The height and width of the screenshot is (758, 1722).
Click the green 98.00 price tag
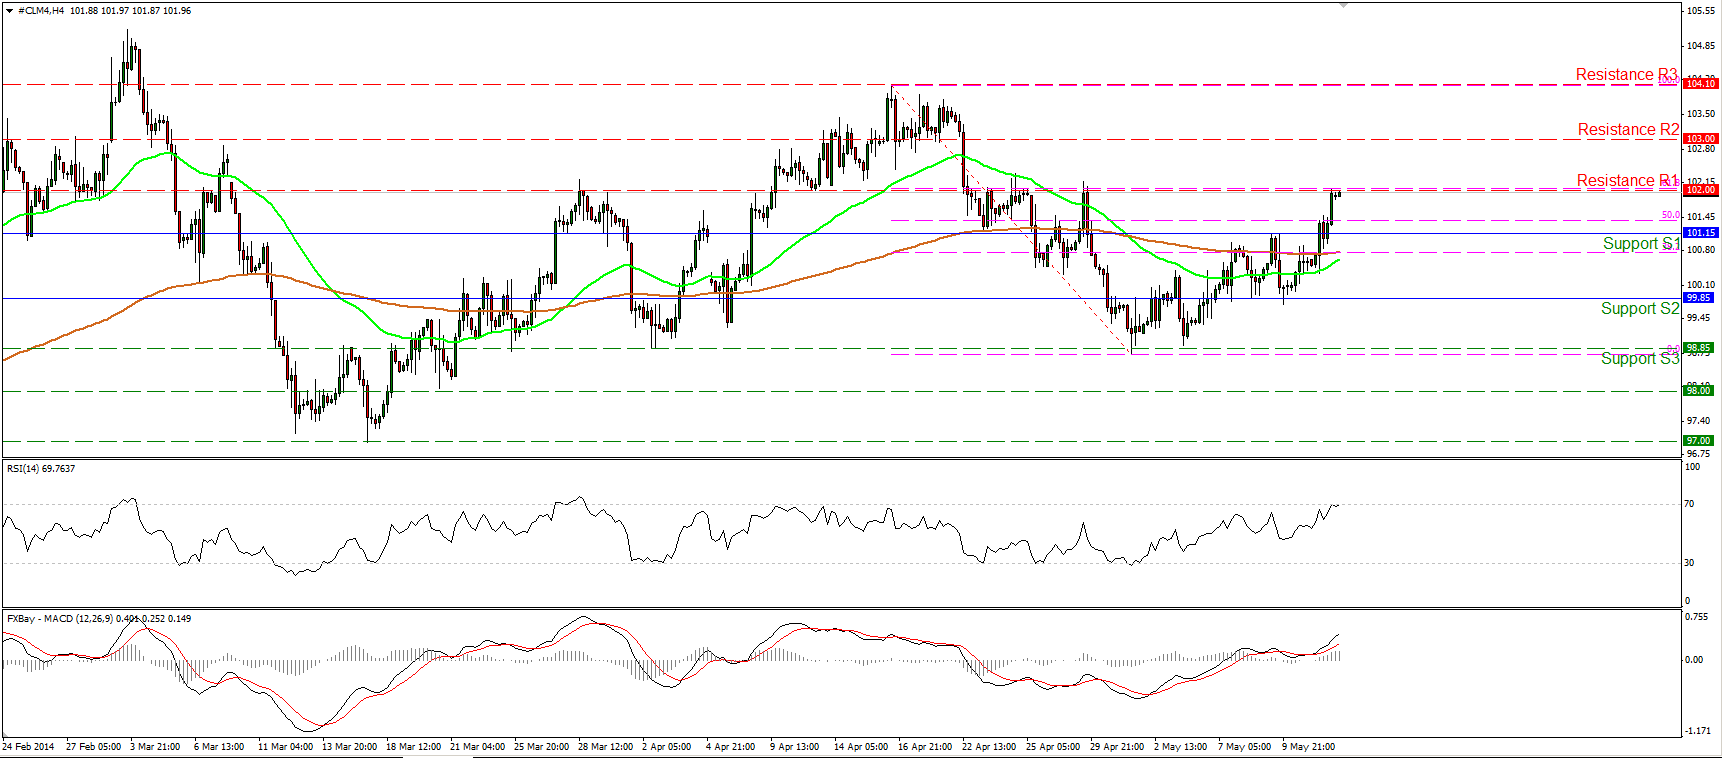point(1698,391)
